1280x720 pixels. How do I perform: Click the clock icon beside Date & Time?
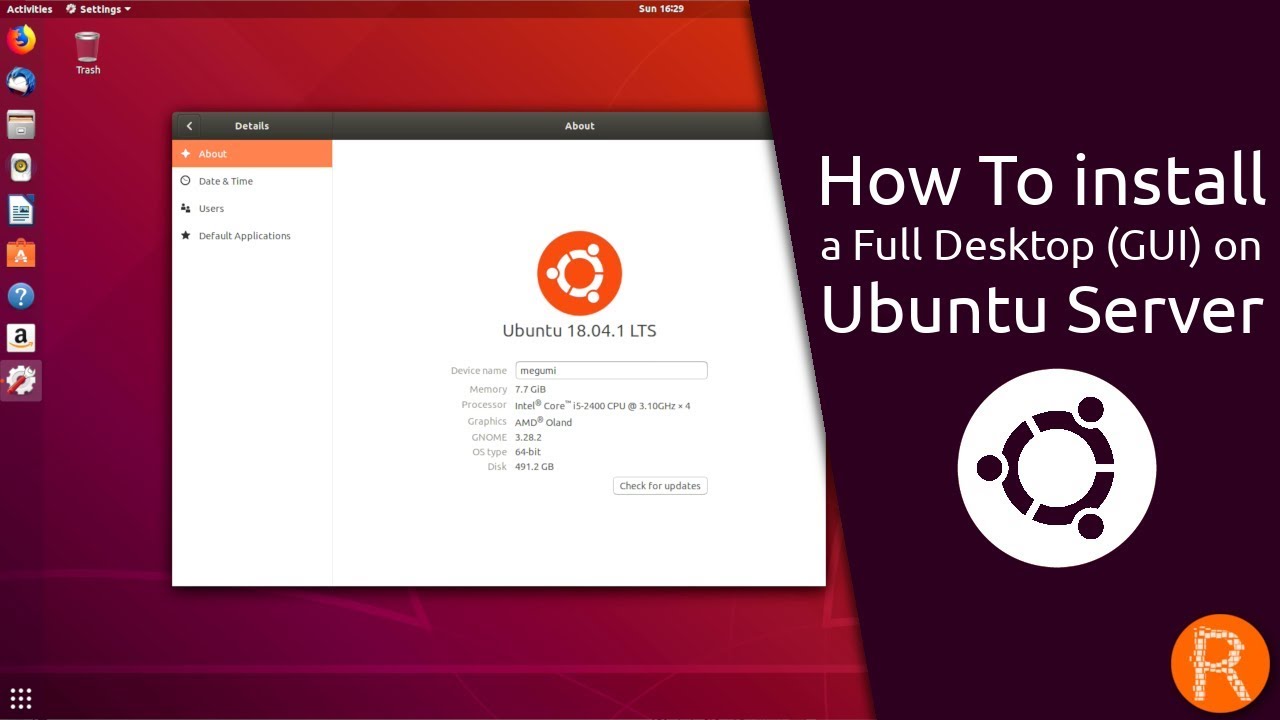[x=186, y=181]
